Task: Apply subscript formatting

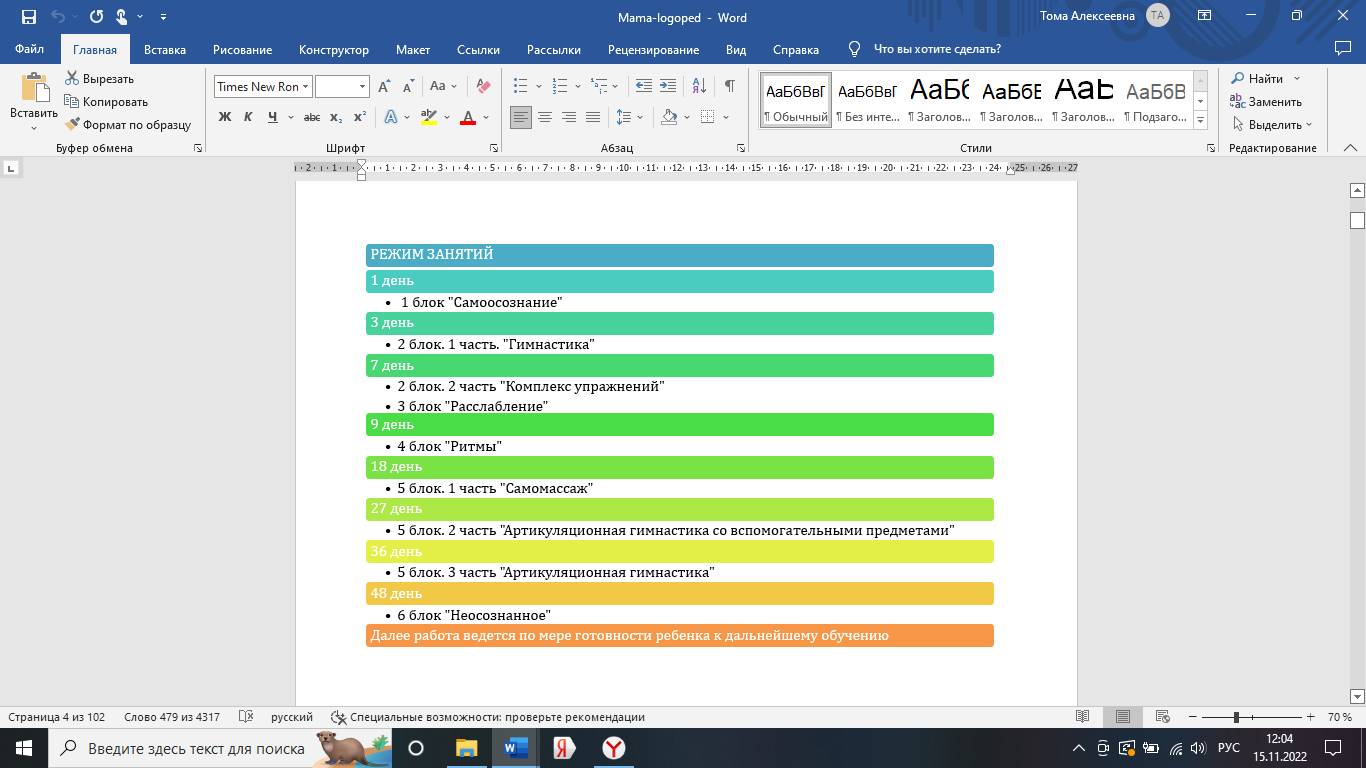Action: pyautogui.click(x=336, y=117)
